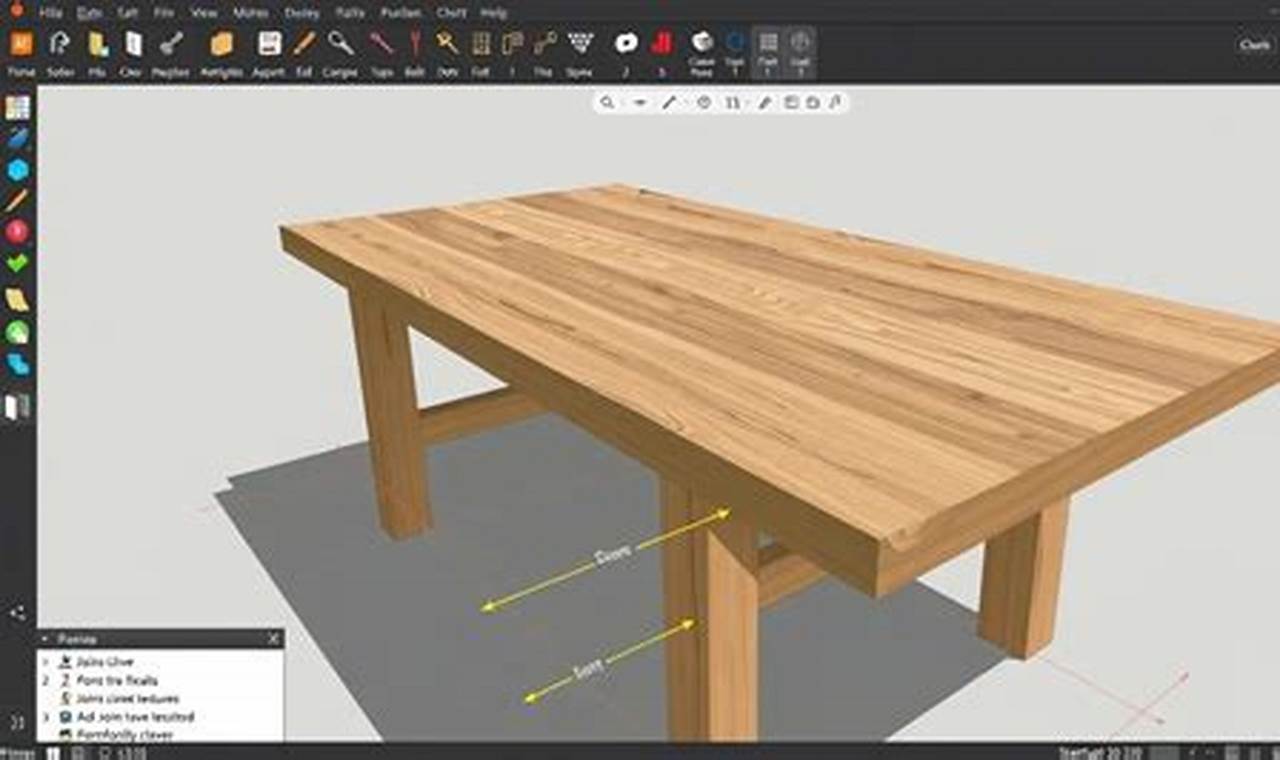Open the speech bubble comment tool in the toolbar
Image resolution: width=1280 pixels, height=760 pixels.
click(x=625, y=44)
